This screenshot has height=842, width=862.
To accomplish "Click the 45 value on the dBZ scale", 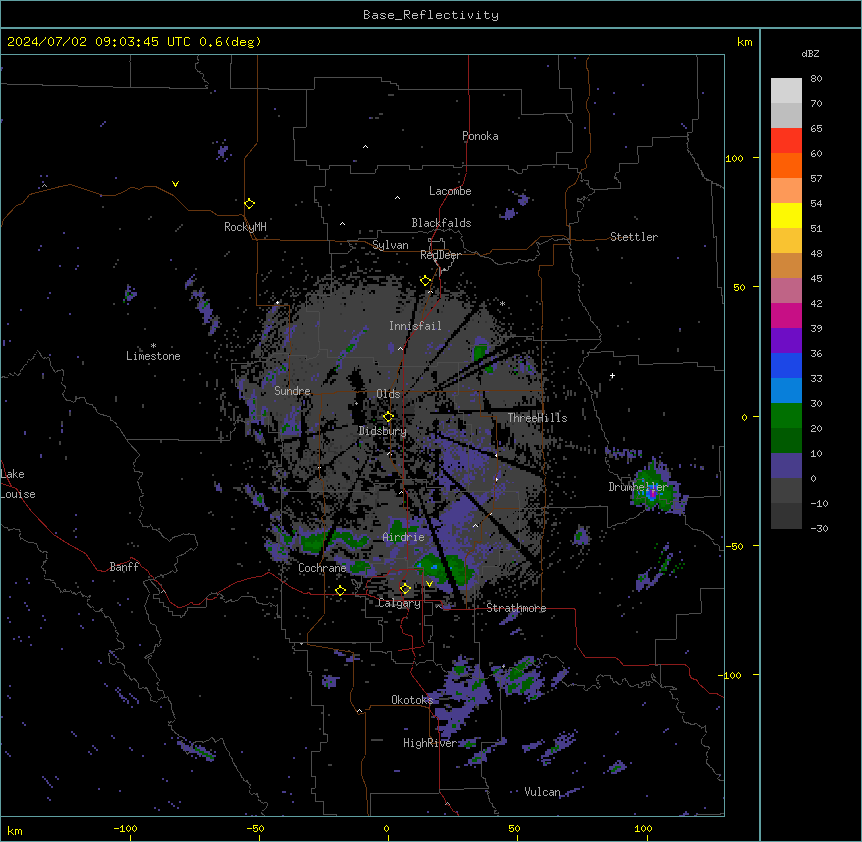I will [x=816, y=279].
